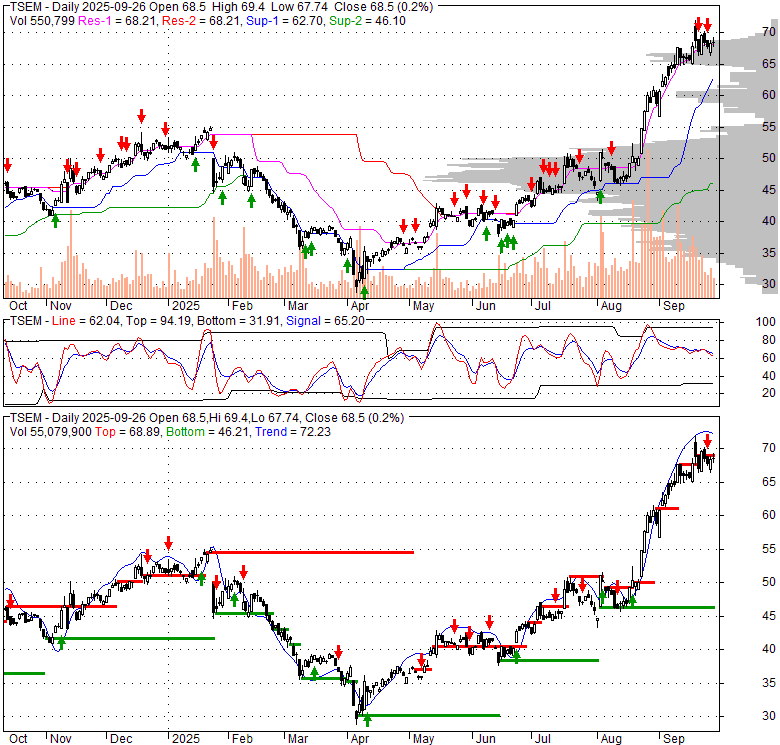Screen dimensions: 780x745
Task: Click the Jul label on bottom chart axis
Action: [542, 739]
